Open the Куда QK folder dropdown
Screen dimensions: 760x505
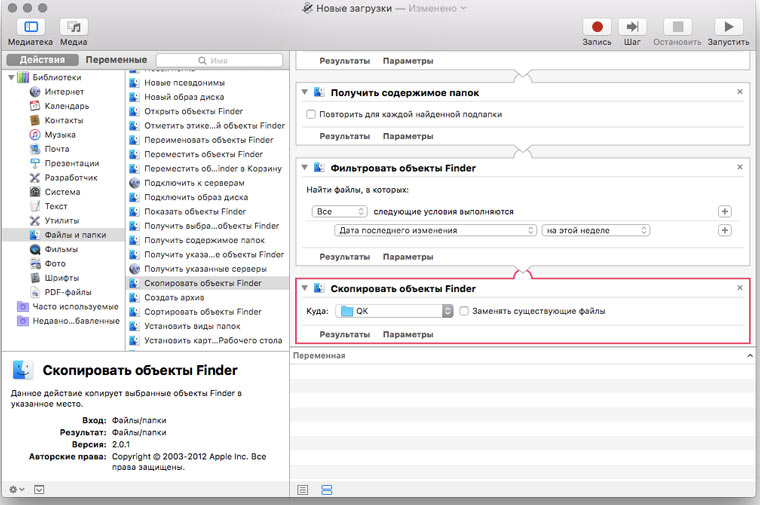(x=394, y=311)
